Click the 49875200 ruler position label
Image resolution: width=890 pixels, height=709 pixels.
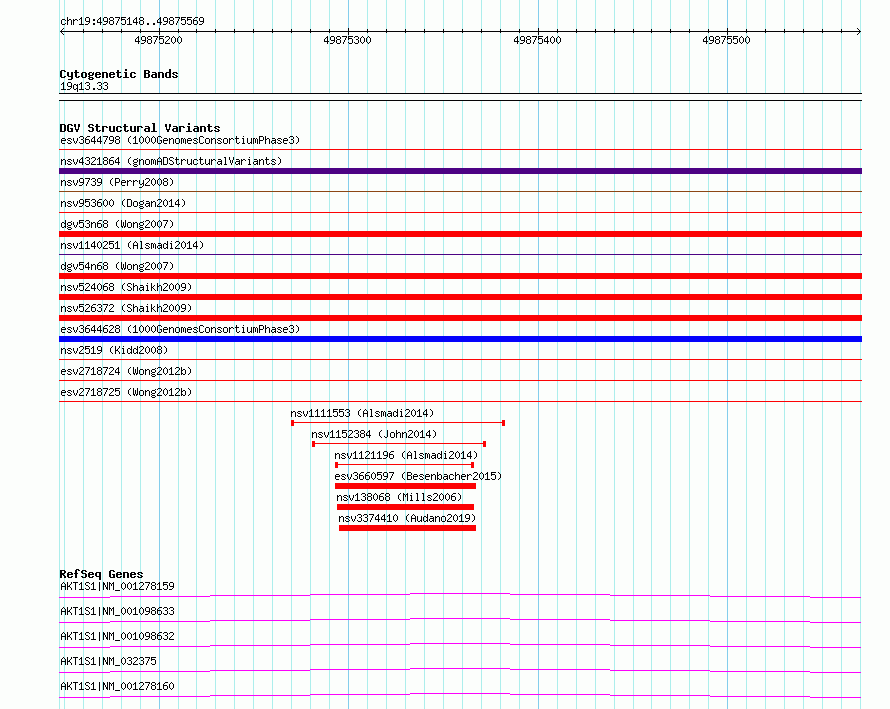[158, 40]
